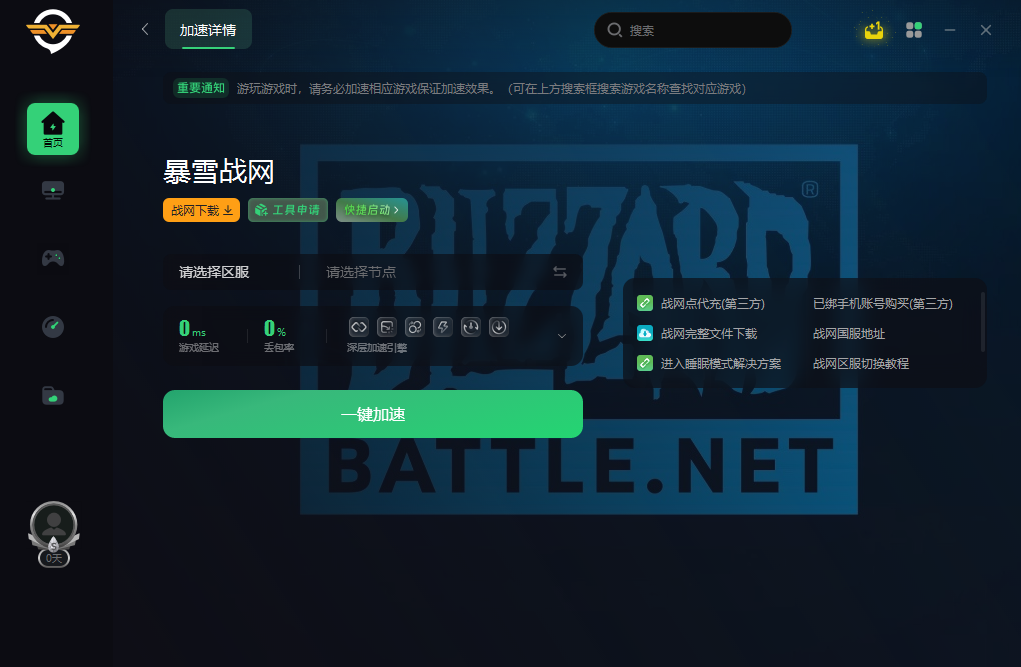
Task: Click the icon beside 战网点代充(第三方)
Action: [x=645, y=303]
